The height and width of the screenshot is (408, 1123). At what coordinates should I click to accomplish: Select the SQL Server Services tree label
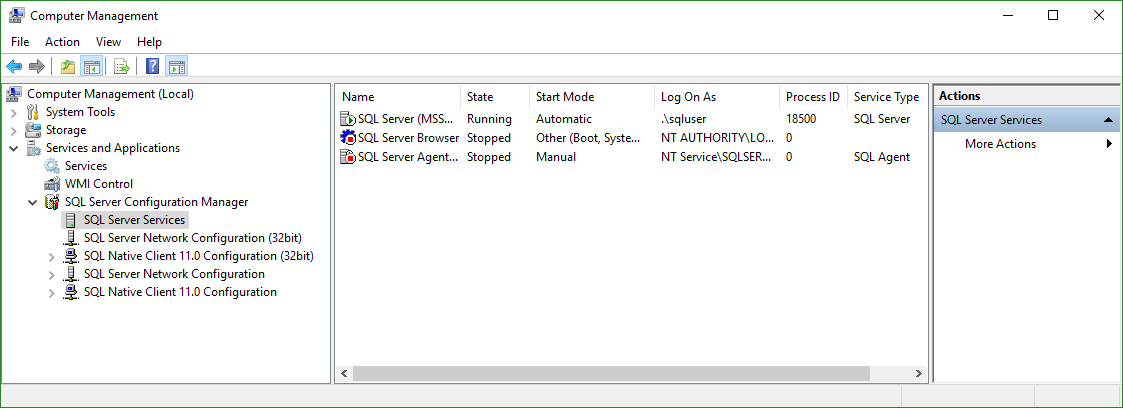pos(135,220)
